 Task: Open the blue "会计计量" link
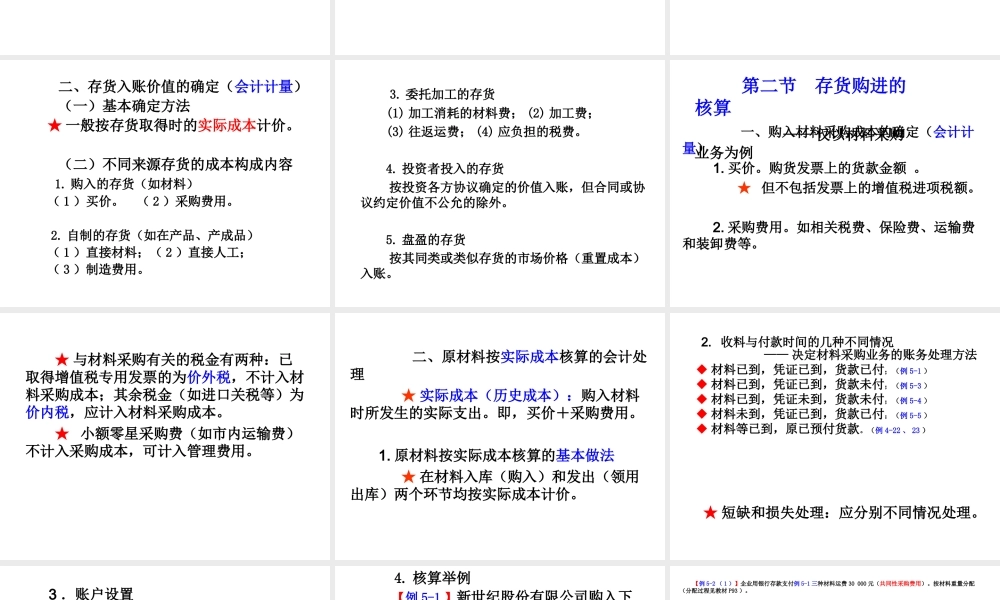264,86
